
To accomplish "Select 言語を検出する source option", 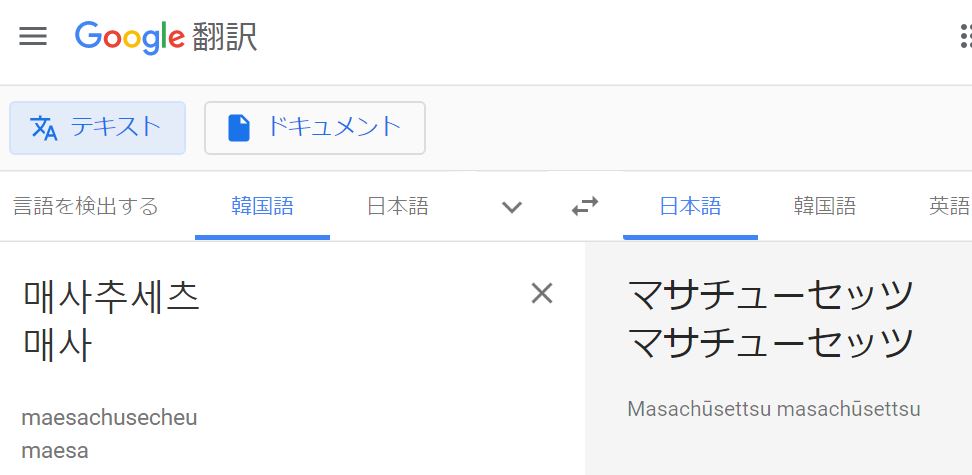I will tap(85, 207).
